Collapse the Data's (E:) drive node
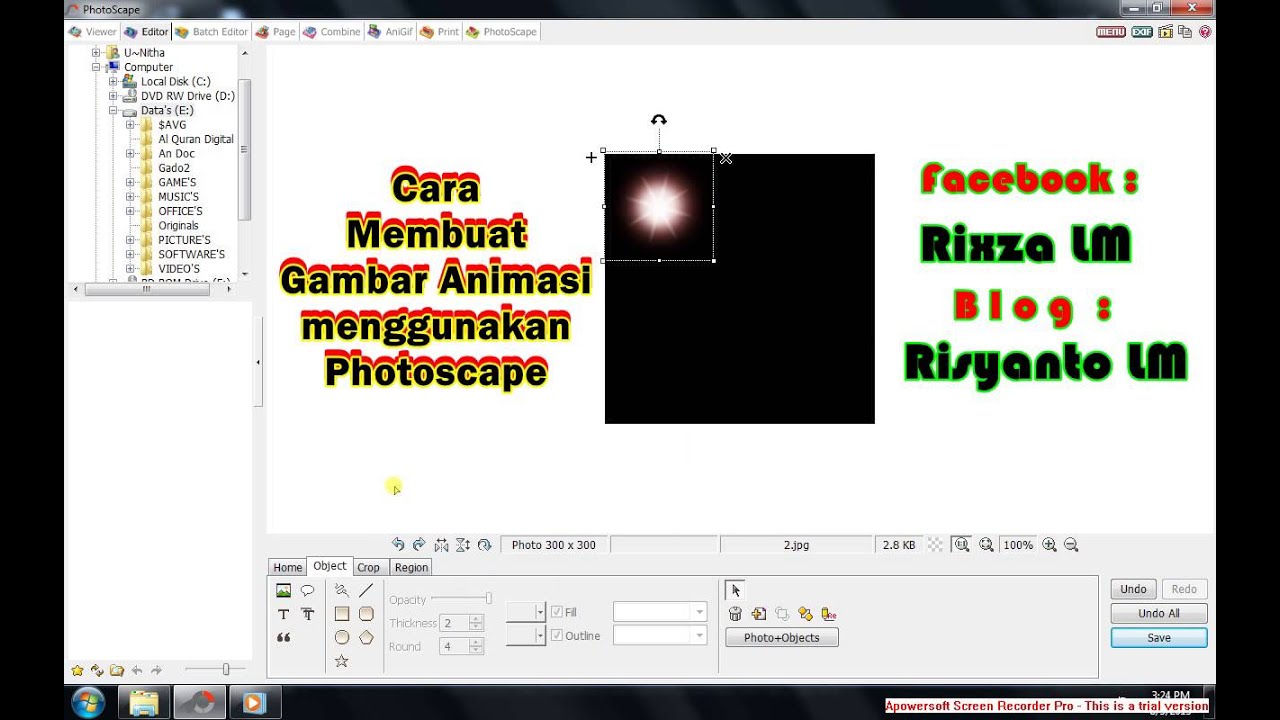 pyautogui.click(x=113, y=110)
